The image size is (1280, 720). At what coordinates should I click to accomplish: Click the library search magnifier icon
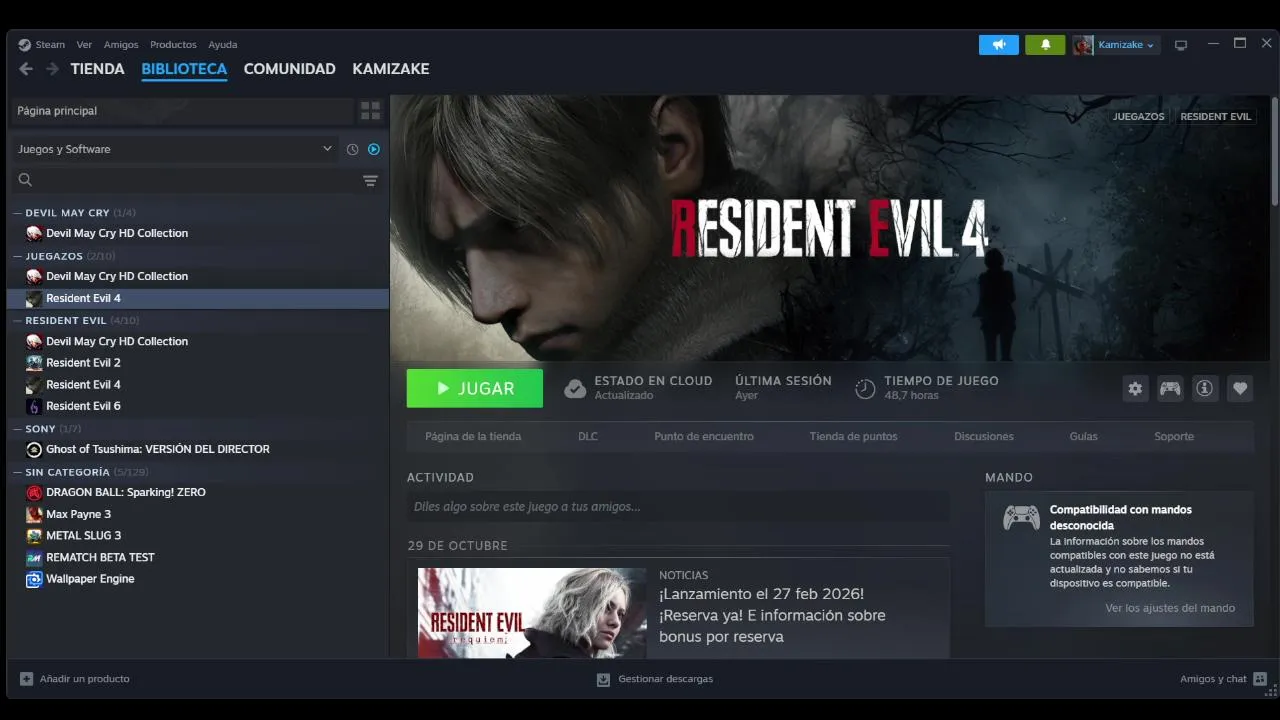26,181
